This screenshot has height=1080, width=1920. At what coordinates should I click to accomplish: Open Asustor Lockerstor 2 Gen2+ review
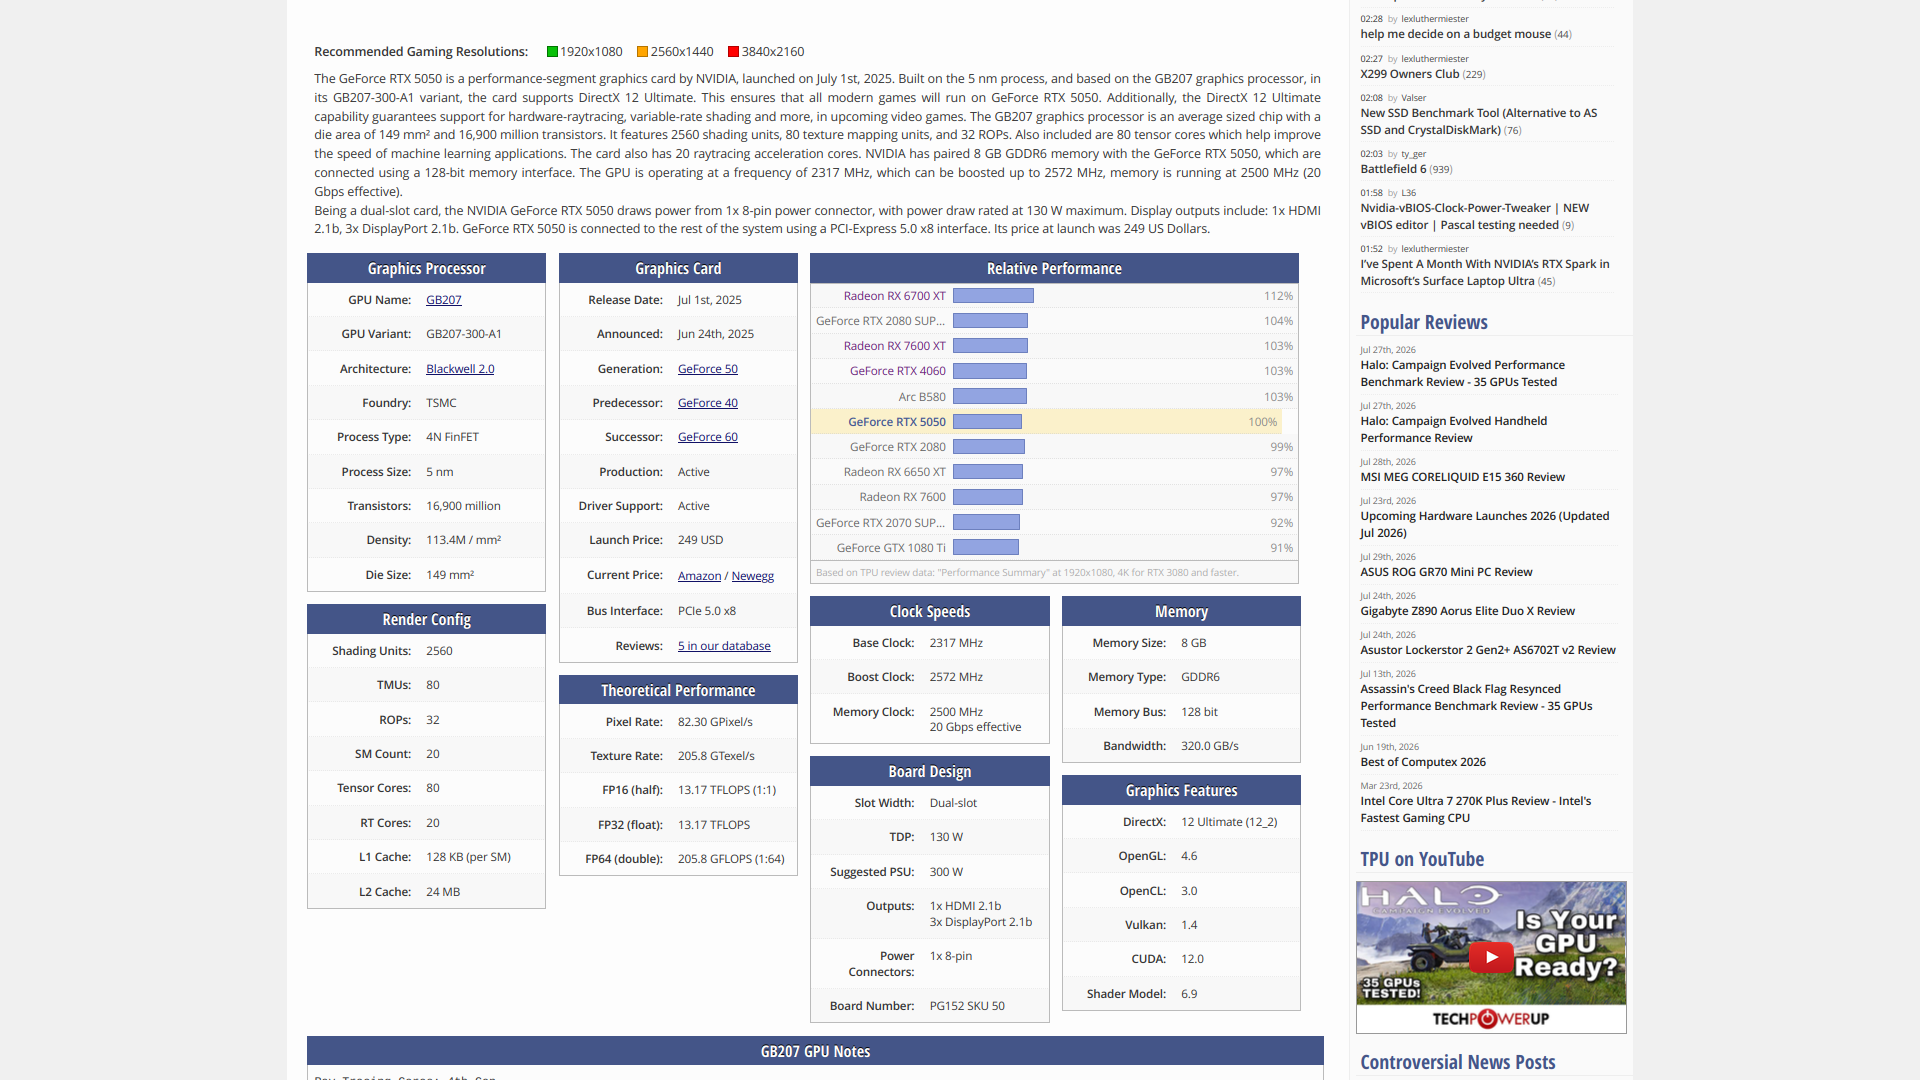pyautogui.click(x=1487, y=650)
